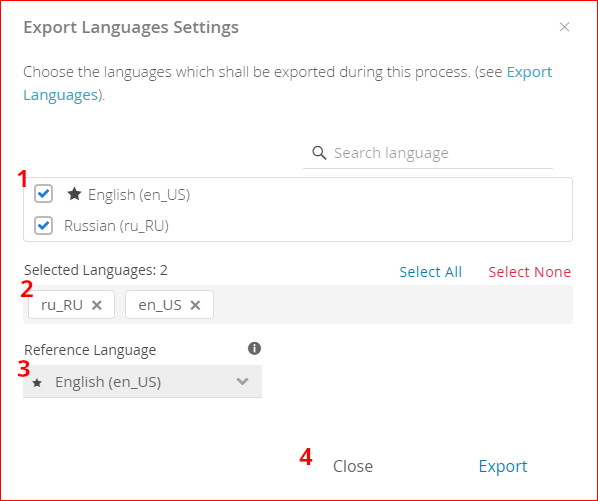Click the Select None link

529,272
